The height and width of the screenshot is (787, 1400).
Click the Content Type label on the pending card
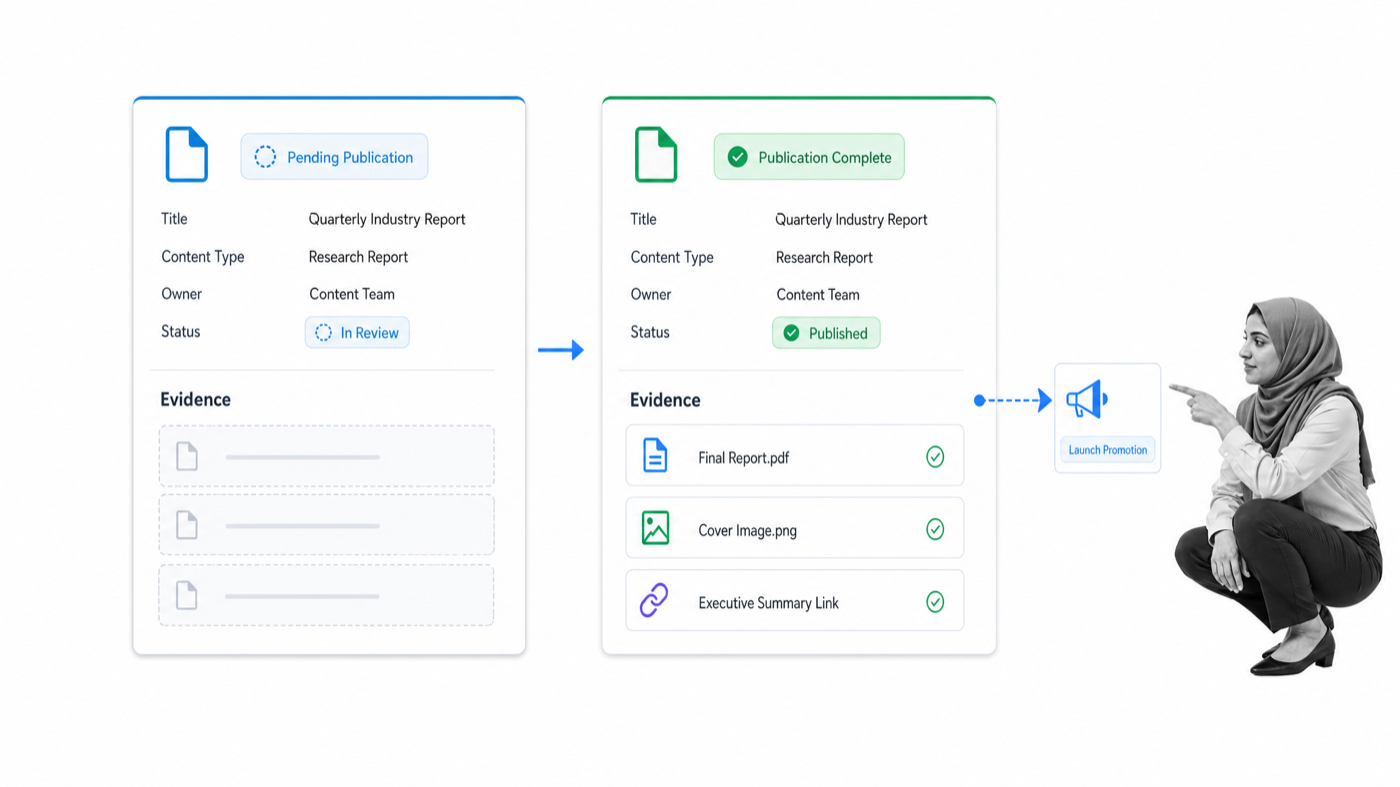203,257
